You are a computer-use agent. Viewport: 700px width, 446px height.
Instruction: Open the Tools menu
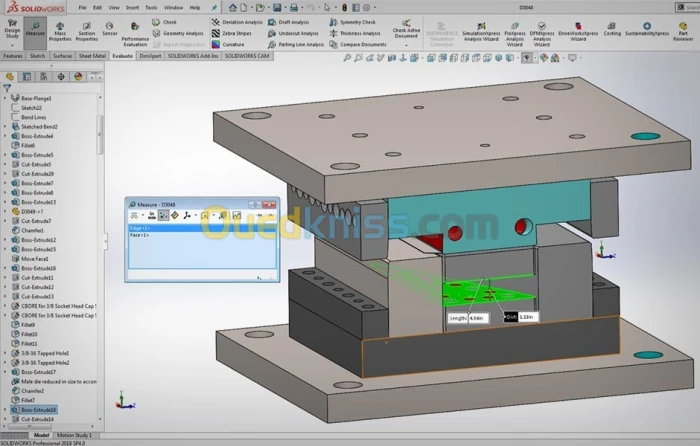[x=151, y=8]
